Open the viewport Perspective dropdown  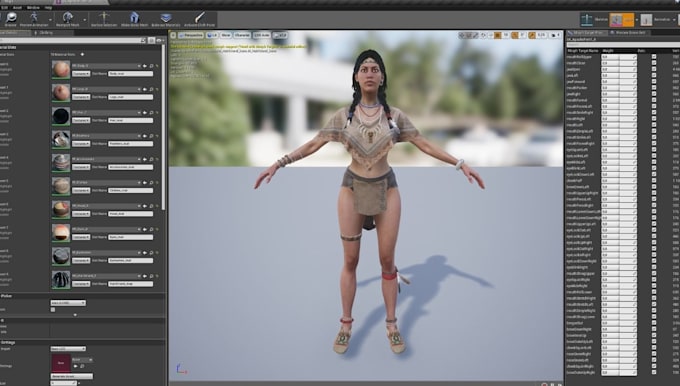190,35
